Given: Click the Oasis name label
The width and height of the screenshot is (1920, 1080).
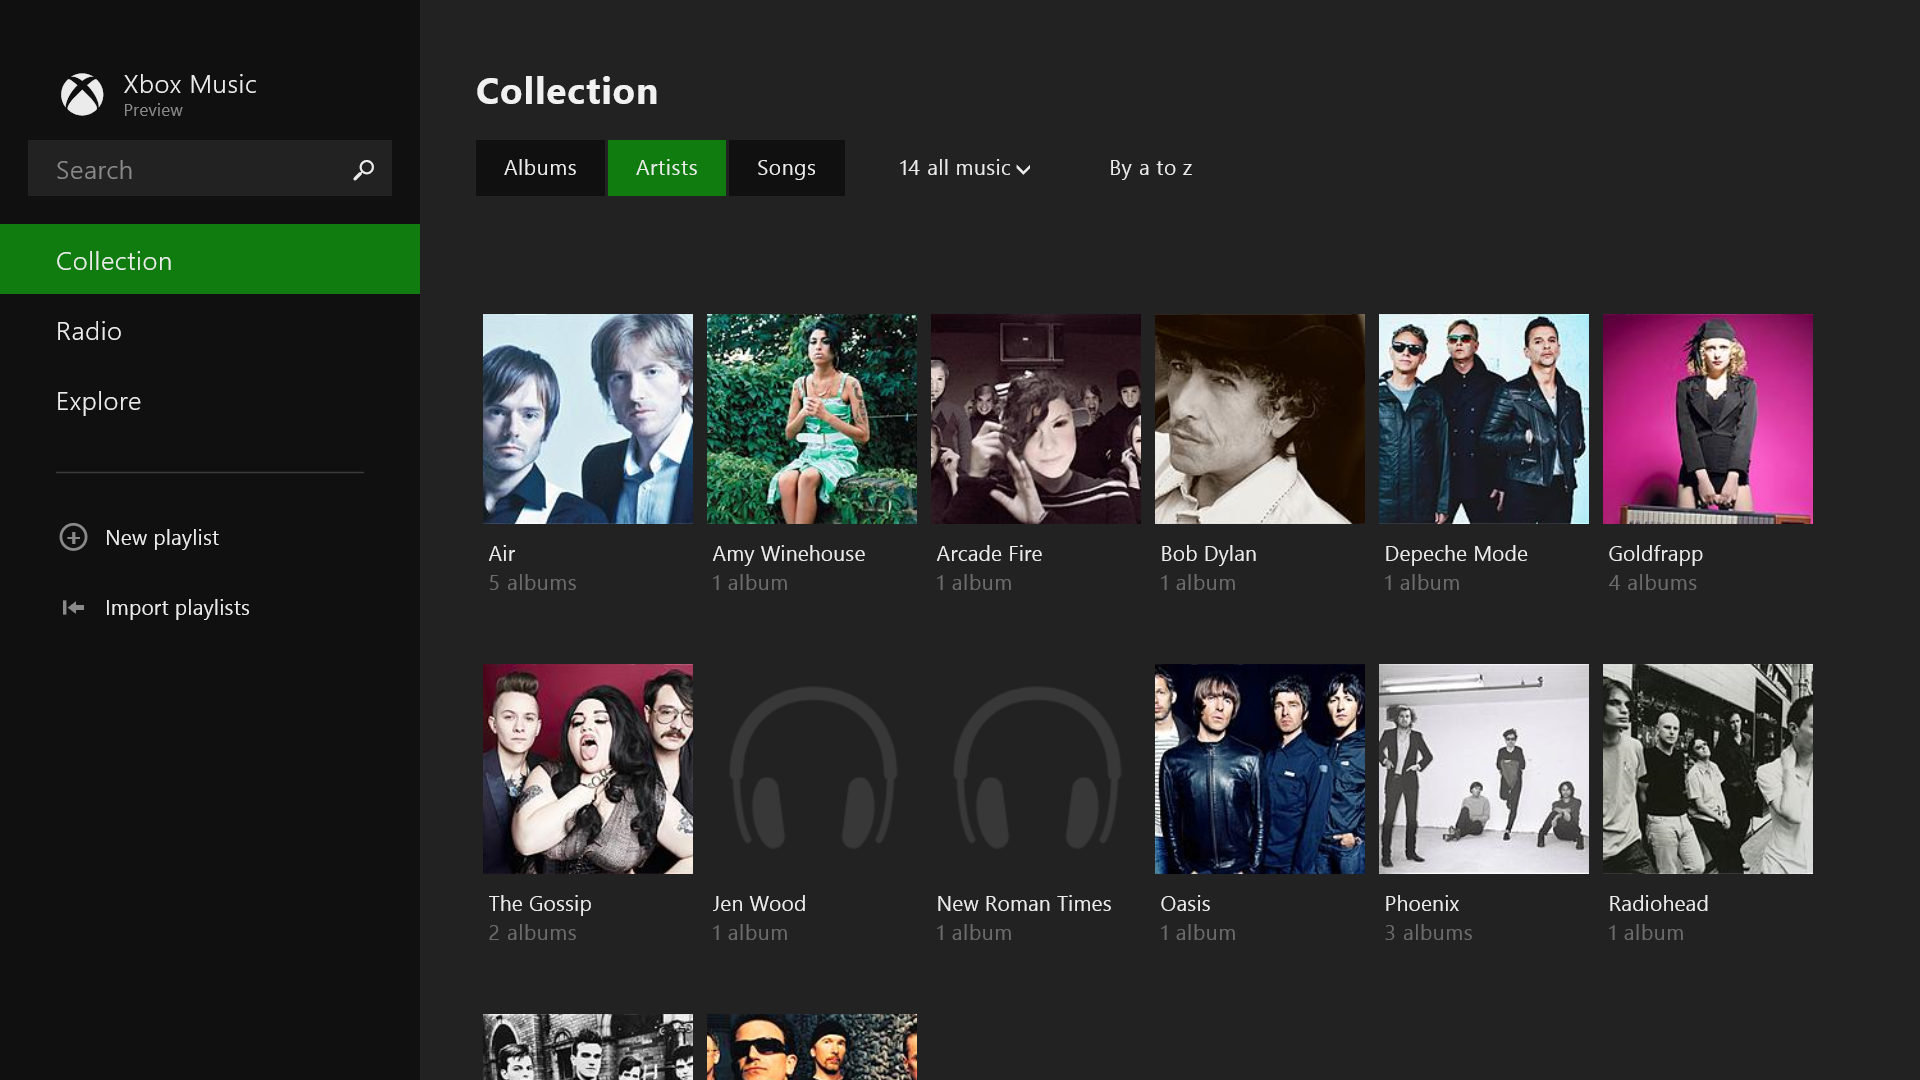Looking at the screenshot, I should (1185, 903).
